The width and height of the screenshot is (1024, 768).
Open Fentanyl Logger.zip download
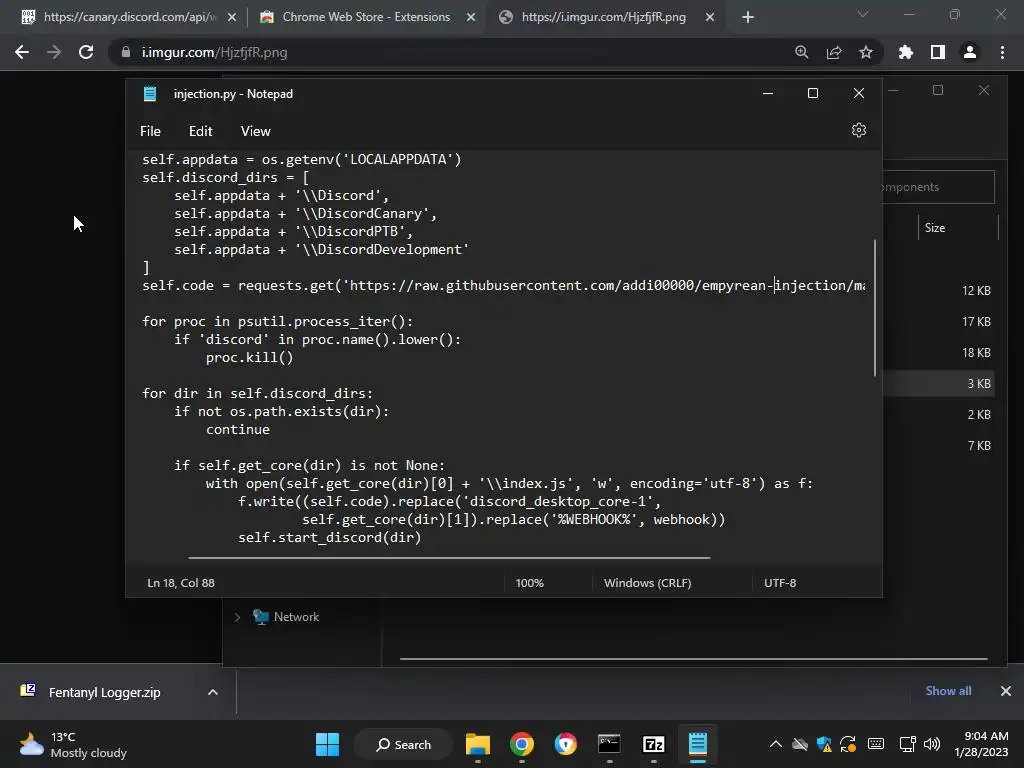coord(104,692)
